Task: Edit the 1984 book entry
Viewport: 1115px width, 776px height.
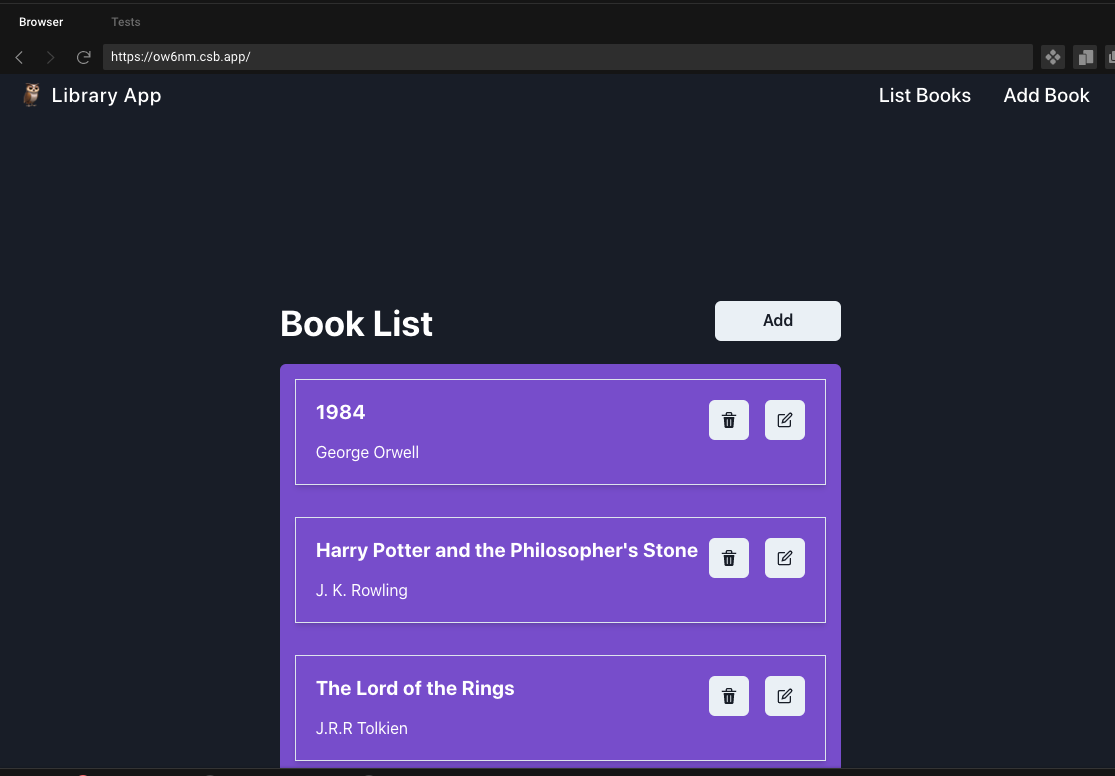Action: 785,420
